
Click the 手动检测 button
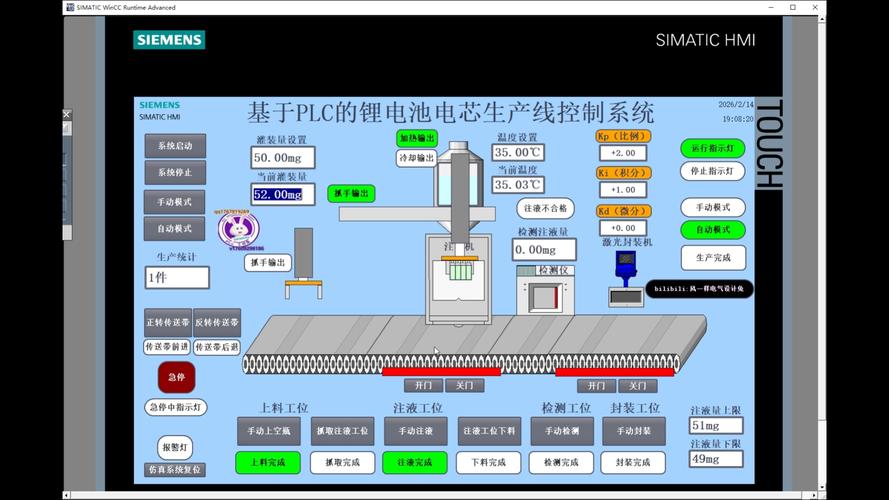pos(562,431)
